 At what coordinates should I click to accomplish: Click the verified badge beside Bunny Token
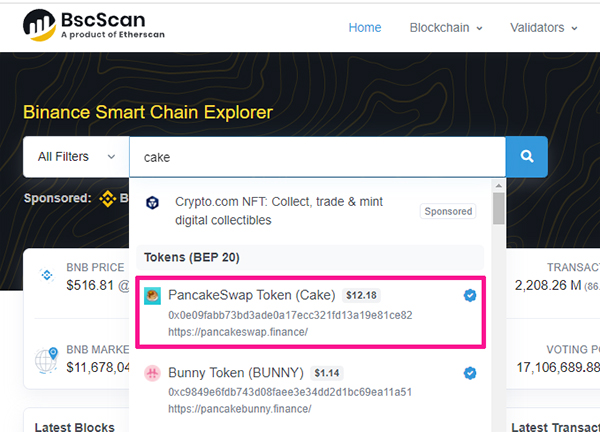tap(470, 373)
